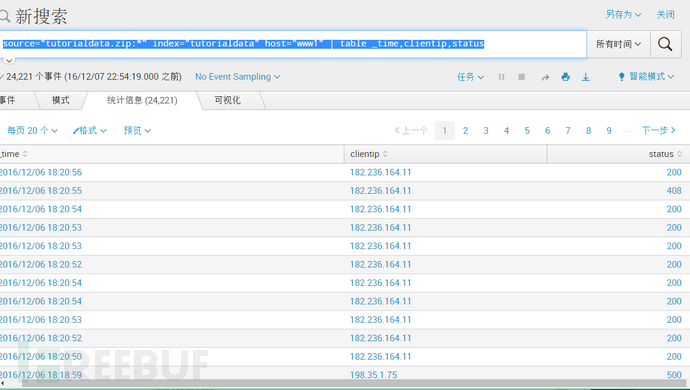Open the 每页 20 个 per-page dropdown
690x390 pixels.
pos(33,131)
